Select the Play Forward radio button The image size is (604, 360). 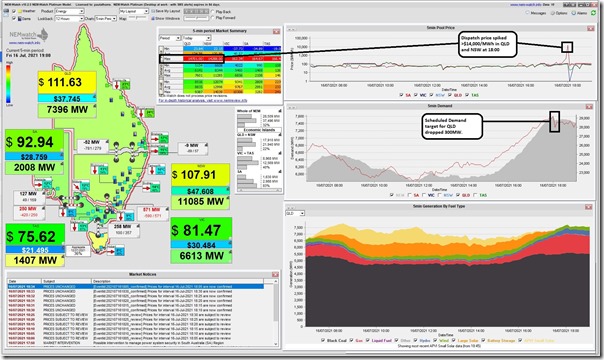pos(213,18)
